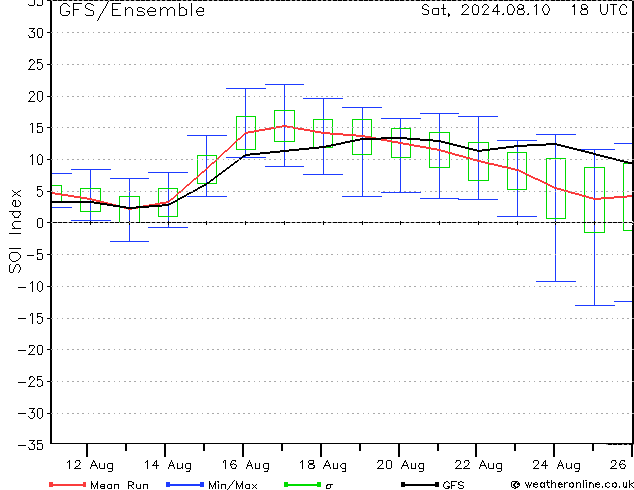The image size is (634, 490).
Task: Click the '-15' y-axis tick label
Action: pos(31,318)
